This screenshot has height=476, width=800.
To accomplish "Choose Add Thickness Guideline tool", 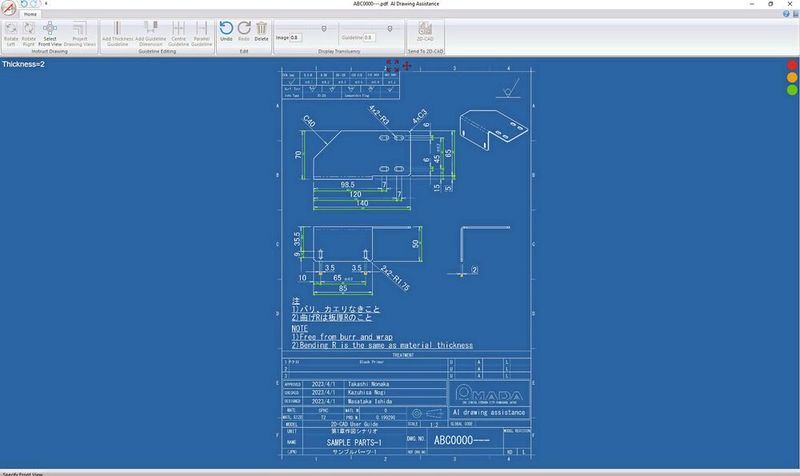I will 117,34.
